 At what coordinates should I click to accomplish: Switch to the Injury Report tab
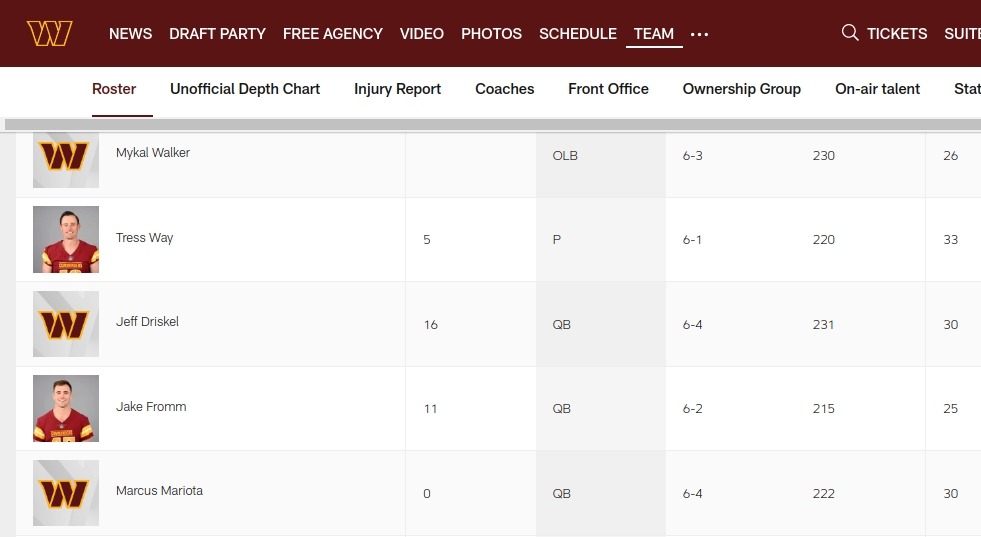397,89
